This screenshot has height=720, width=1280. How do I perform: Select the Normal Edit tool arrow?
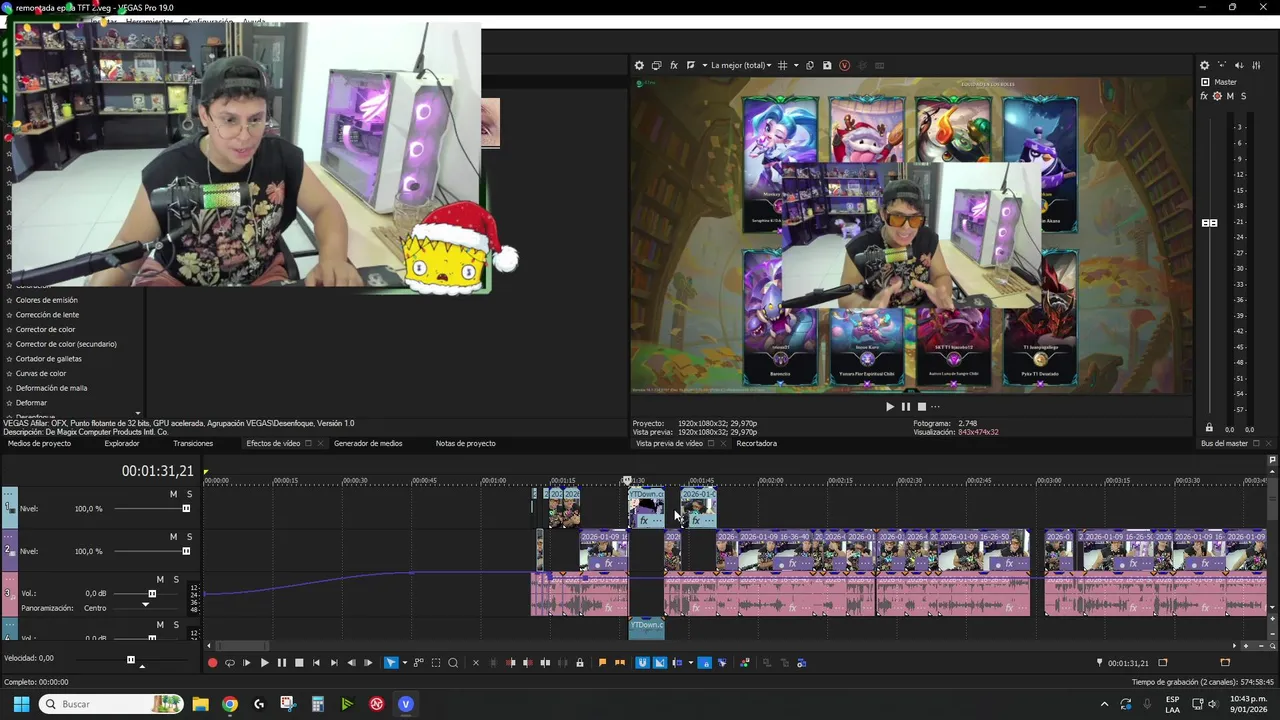pos(391,662)
